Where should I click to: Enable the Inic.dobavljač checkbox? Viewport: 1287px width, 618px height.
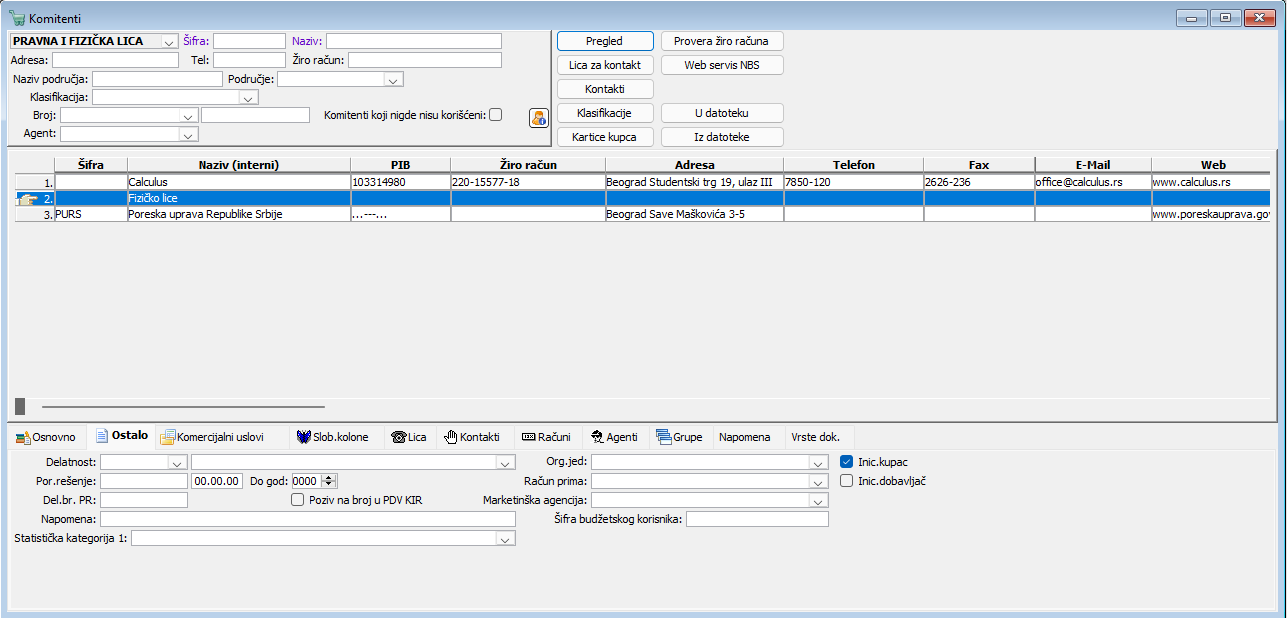pyautogui.click(x=846, y=481)
